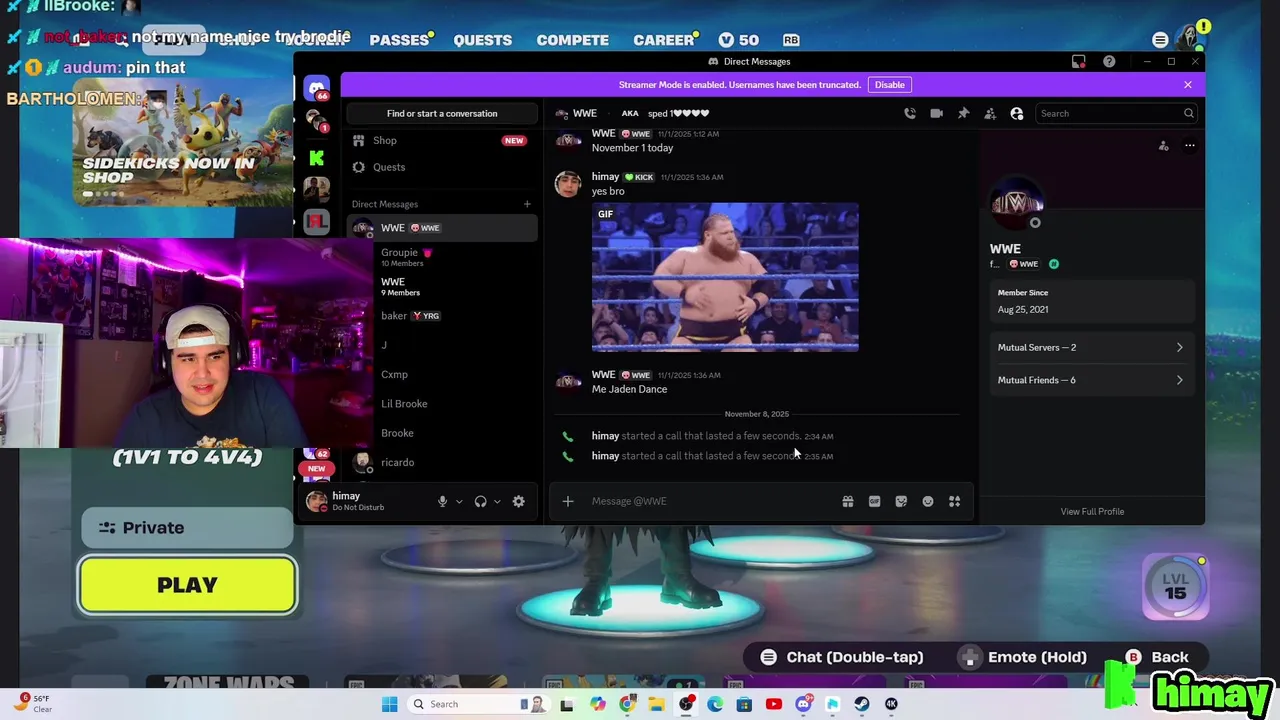1280x720 pixels.
Task: Open the emoji picker in message bar
Action: (928, 501)
